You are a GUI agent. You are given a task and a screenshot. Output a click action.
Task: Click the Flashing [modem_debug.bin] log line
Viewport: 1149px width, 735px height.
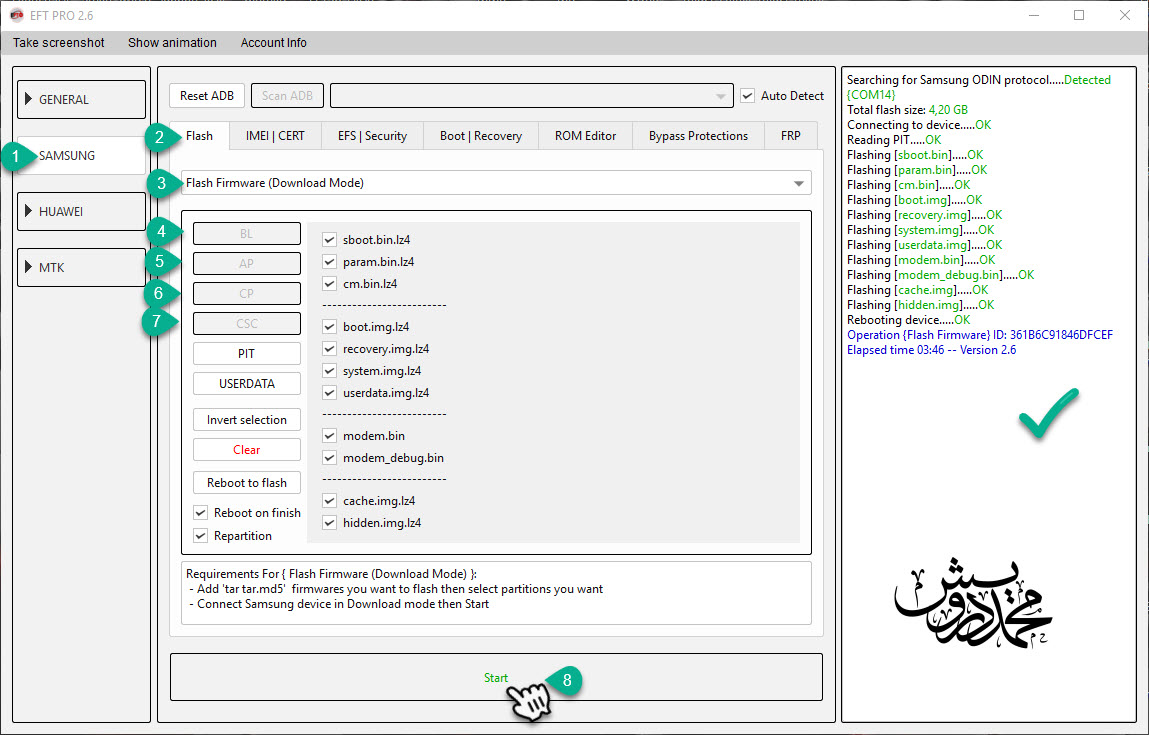pyautogui.click(x=940, y=275)
